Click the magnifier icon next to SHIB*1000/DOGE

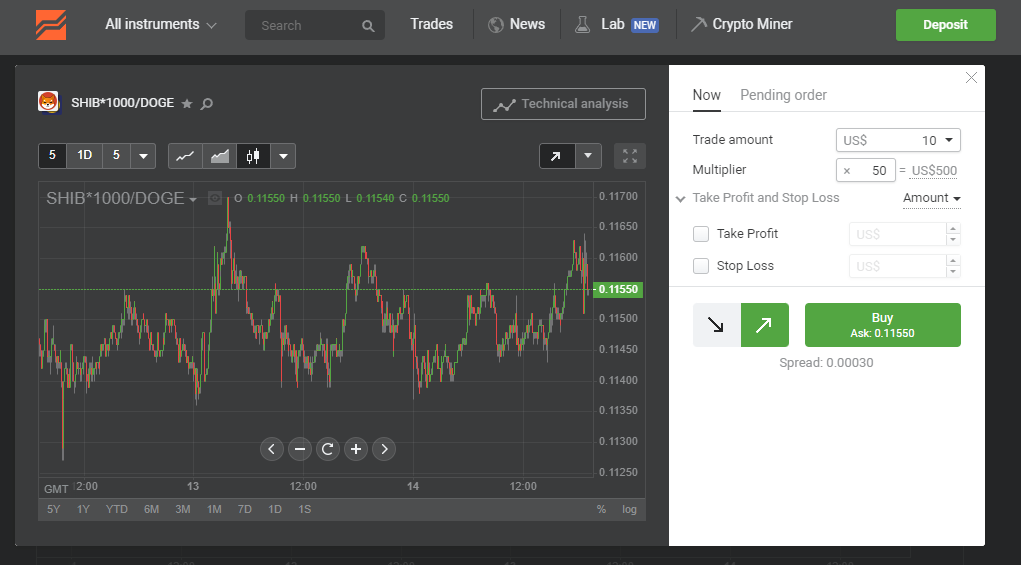206,103
